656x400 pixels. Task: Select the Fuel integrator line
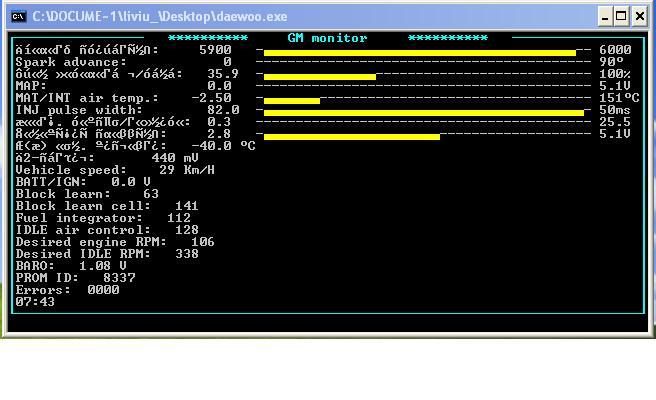[103, 218]
